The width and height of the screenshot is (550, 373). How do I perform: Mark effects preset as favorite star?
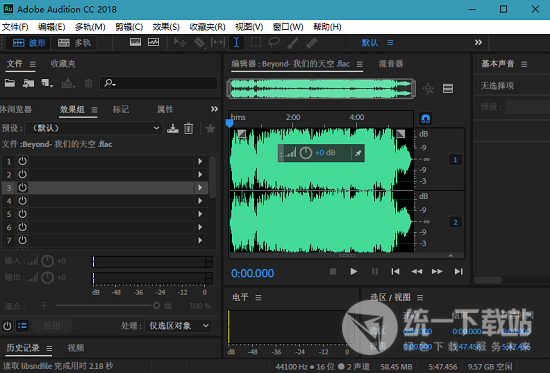210,128
